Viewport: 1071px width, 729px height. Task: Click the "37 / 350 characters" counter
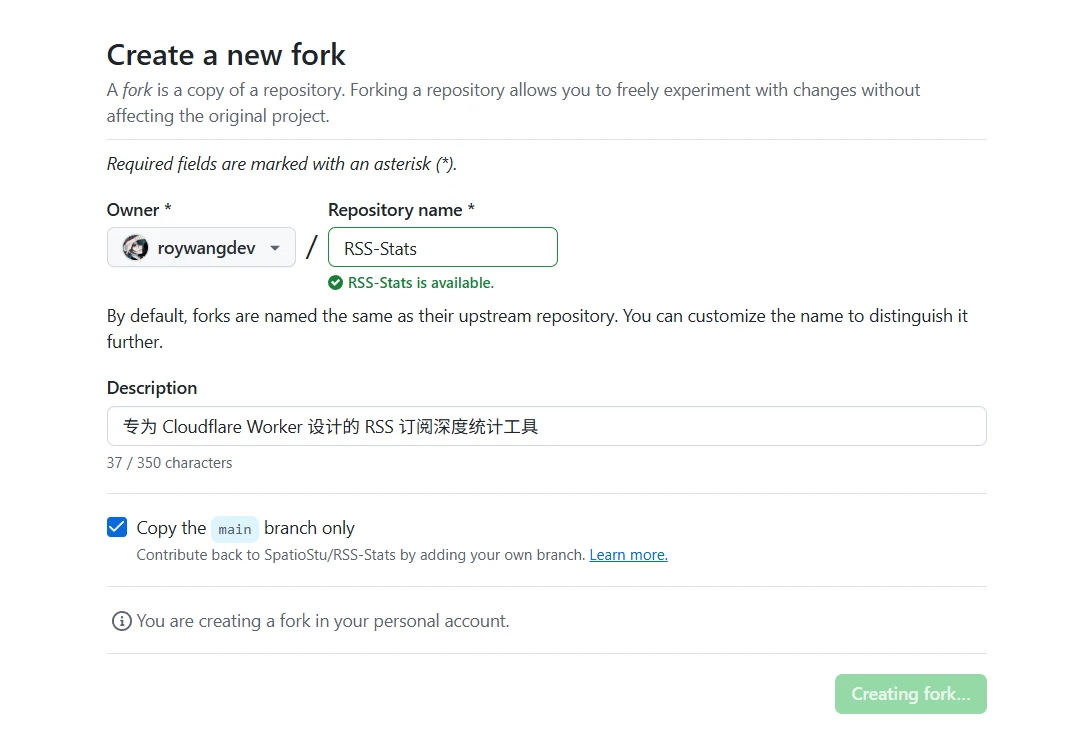click(x=170, y=463)
